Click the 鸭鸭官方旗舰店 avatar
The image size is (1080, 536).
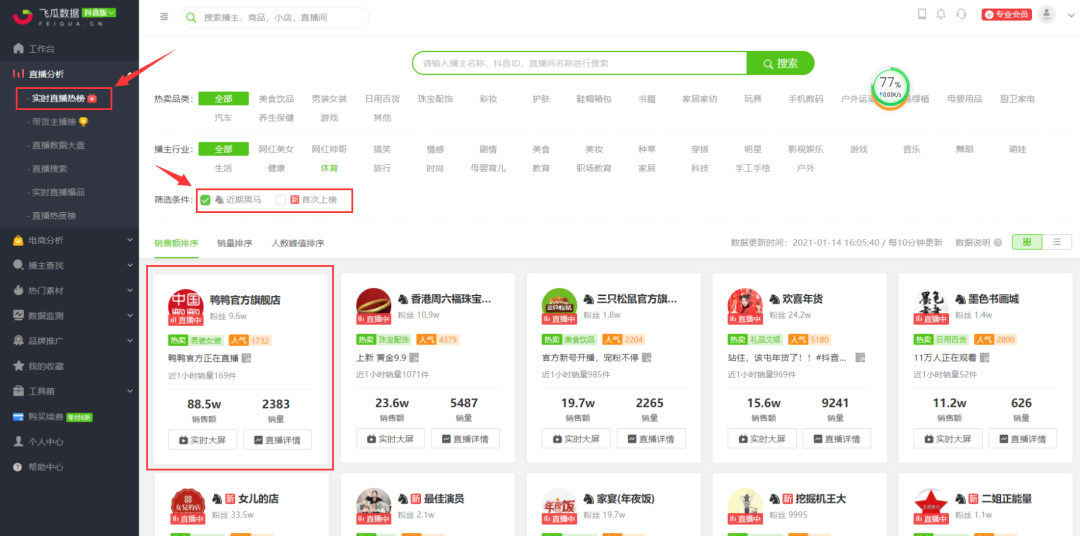pos(185,307)
